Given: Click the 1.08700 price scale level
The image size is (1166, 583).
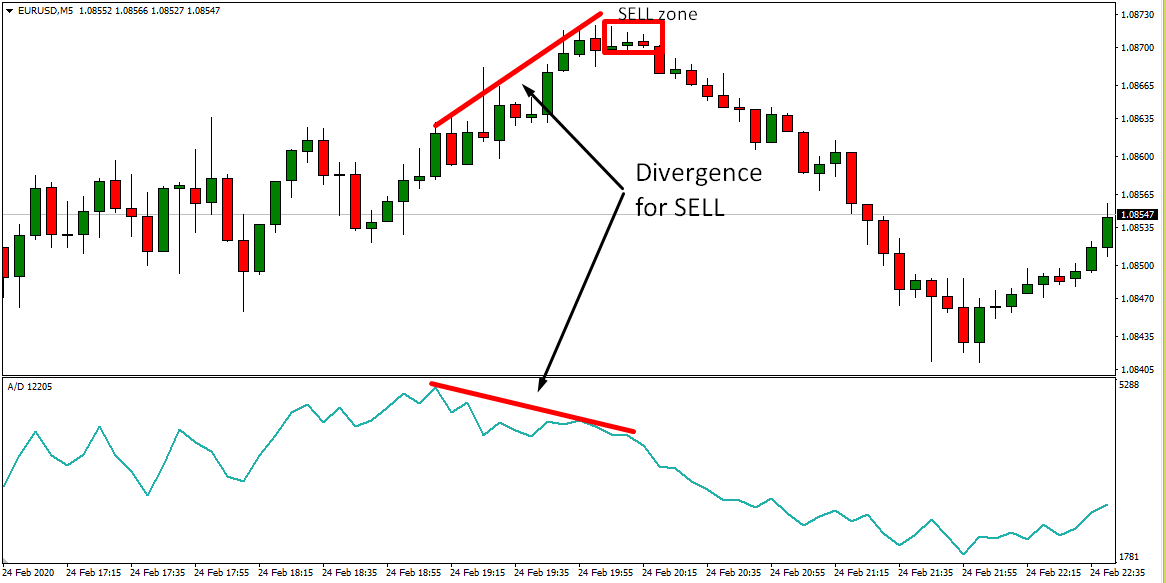Looking at the screenshot, I should click(x=1139, y=47).
